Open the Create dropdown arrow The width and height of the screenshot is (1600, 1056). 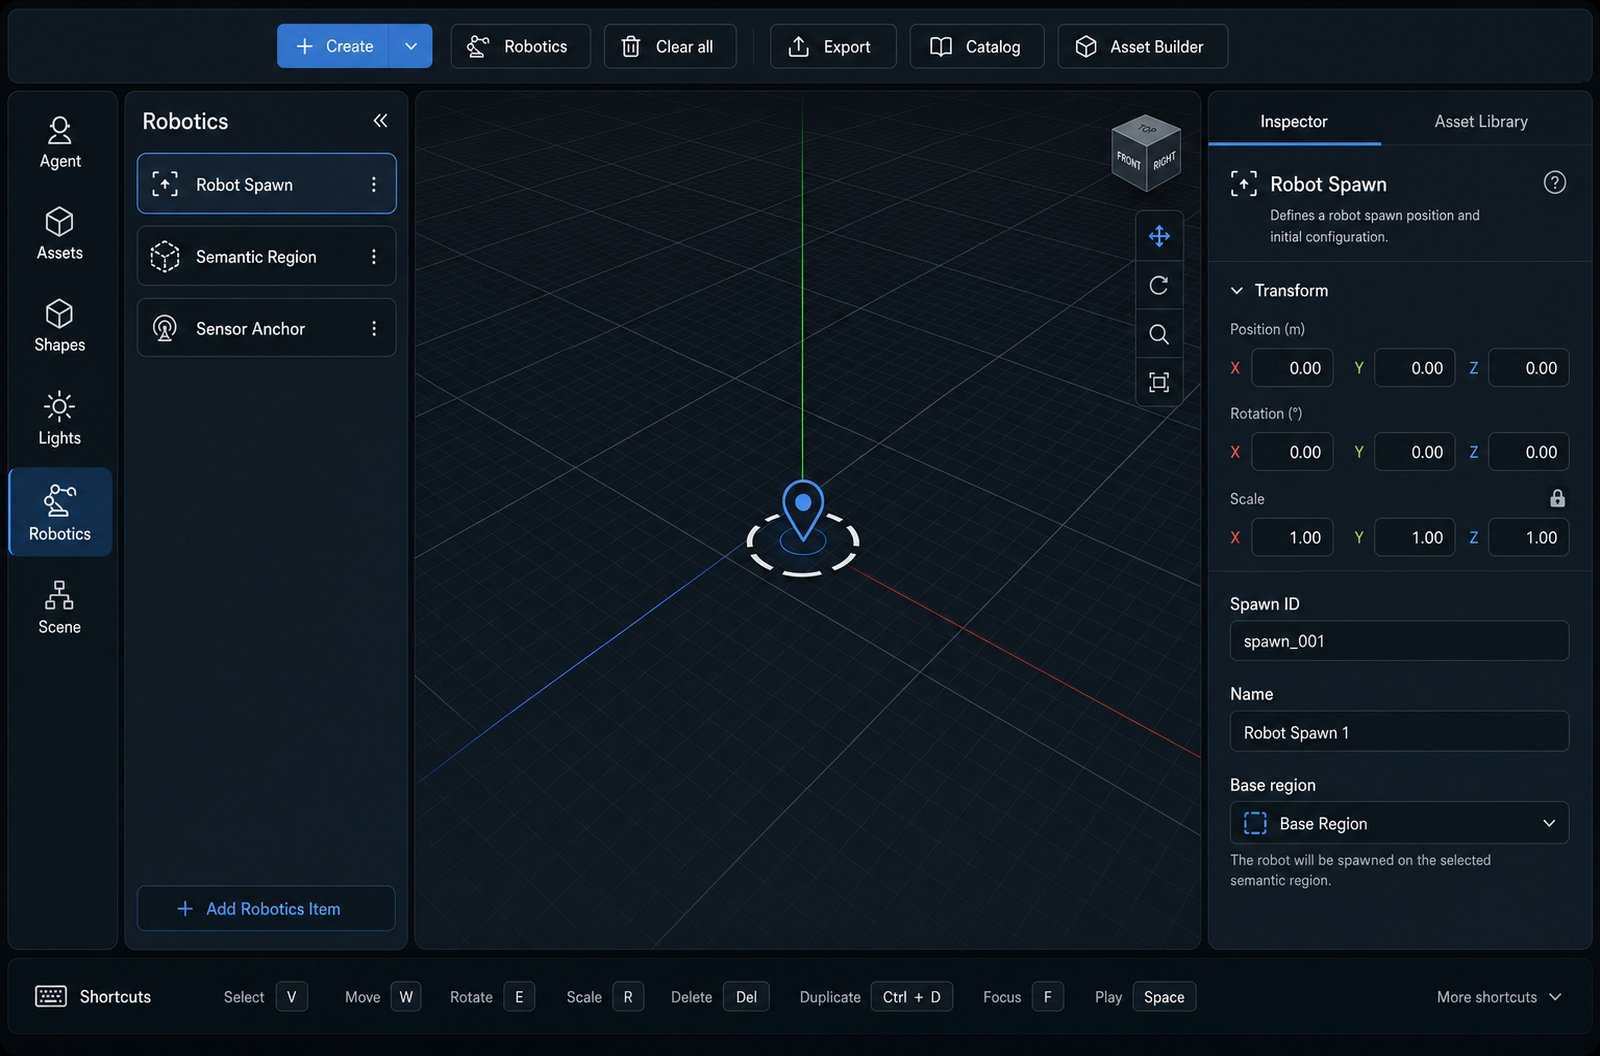[x=411, y=46]
